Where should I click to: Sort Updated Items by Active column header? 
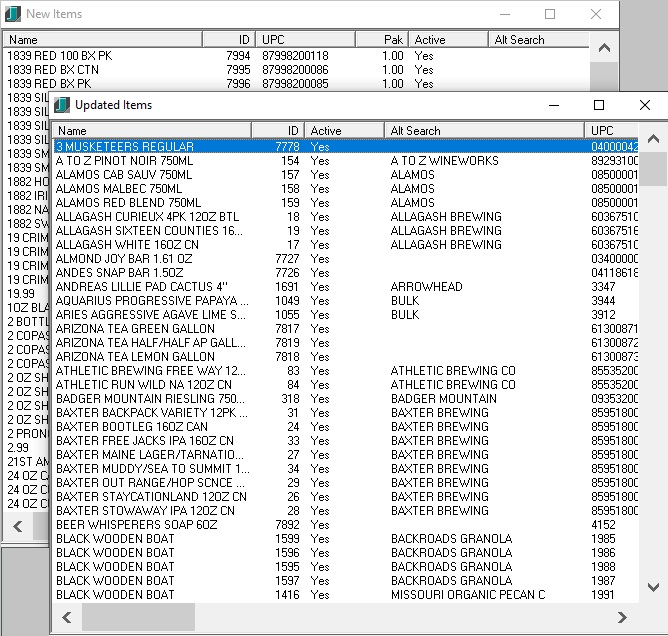tap(345, 131)
